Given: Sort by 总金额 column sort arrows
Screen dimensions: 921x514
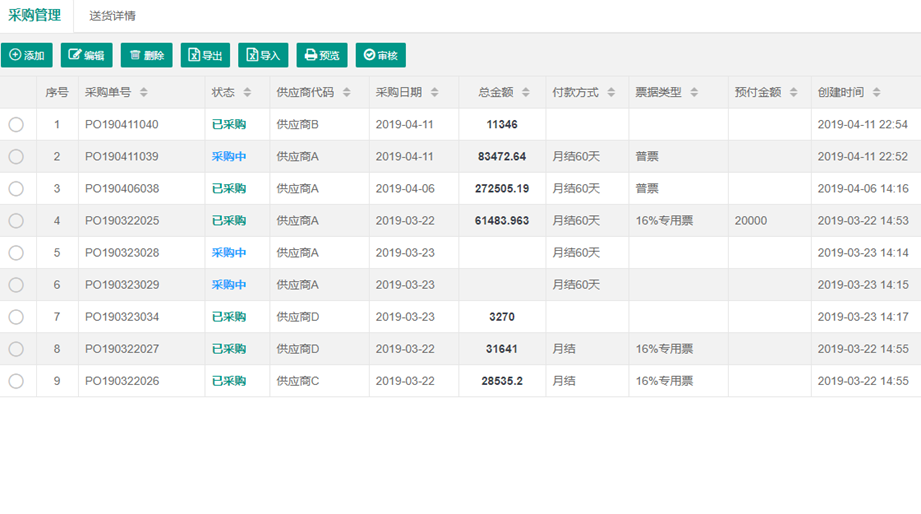Looking at the screenshot, I should coord(526,93).
